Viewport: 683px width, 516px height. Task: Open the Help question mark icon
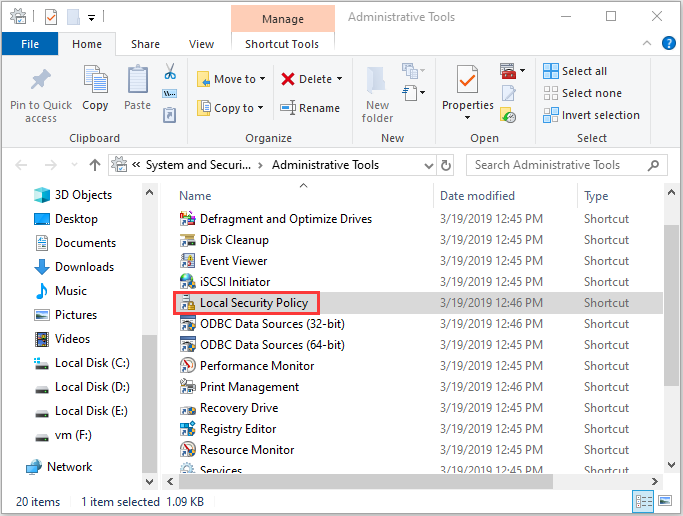[668, 43]
